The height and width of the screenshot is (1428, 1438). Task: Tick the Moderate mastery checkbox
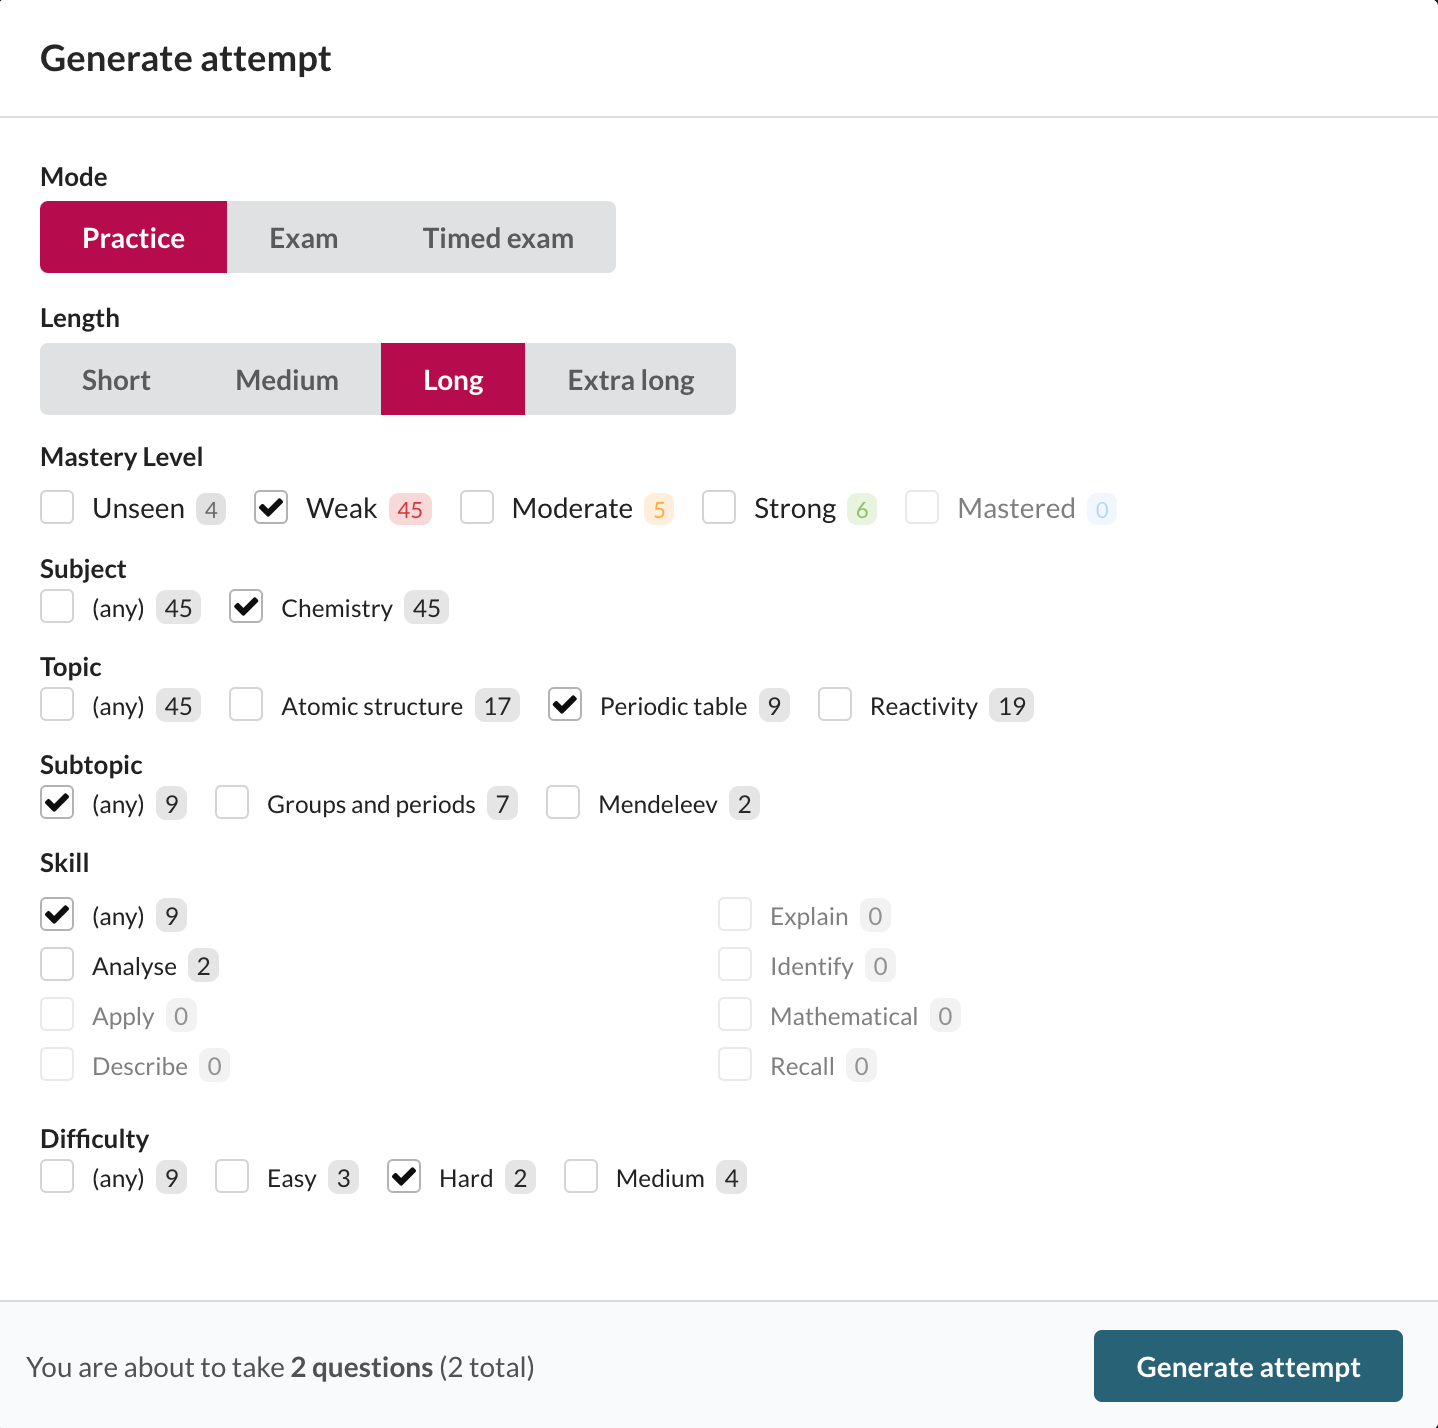pyautogui.click(x=477, y=508)
